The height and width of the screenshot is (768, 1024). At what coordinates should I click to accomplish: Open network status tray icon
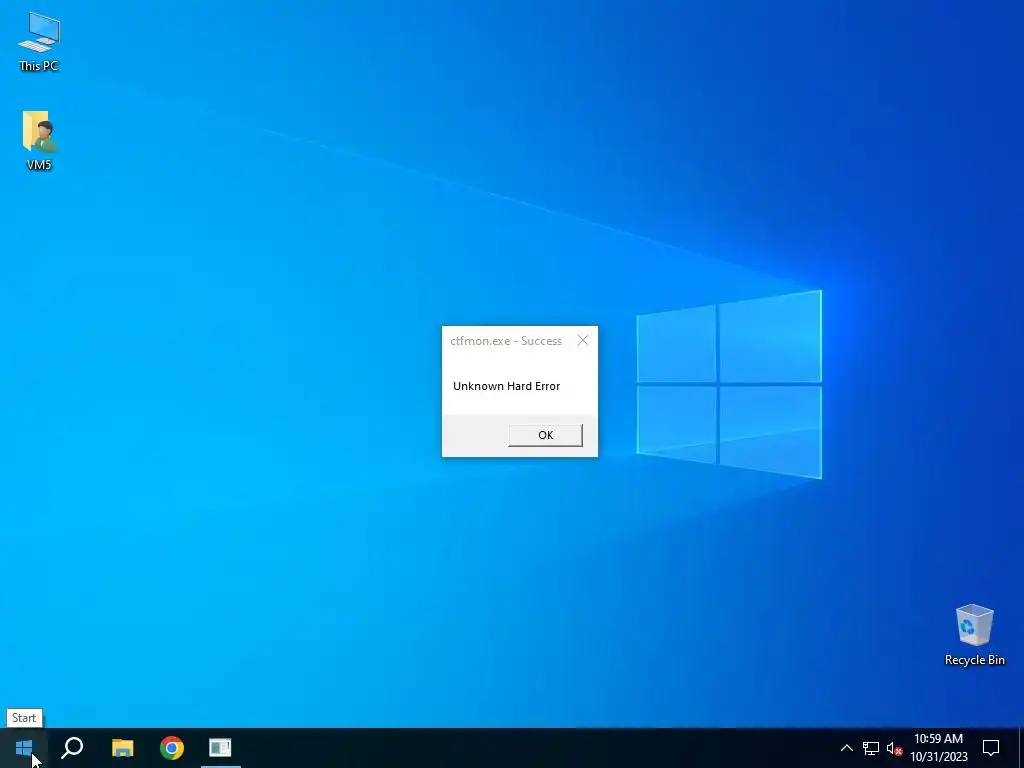point(871,748)
